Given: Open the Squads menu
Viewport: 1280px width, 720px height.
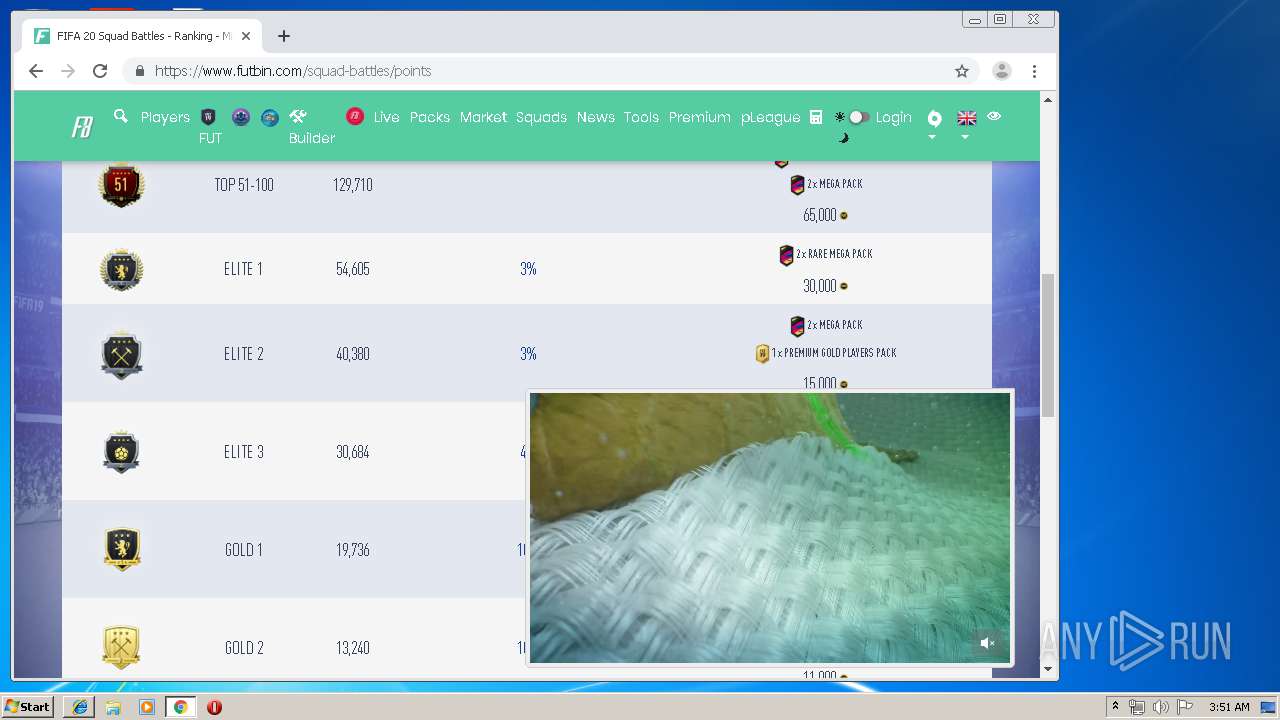Looking at the screenshot, I should click(x=541, y=117).
